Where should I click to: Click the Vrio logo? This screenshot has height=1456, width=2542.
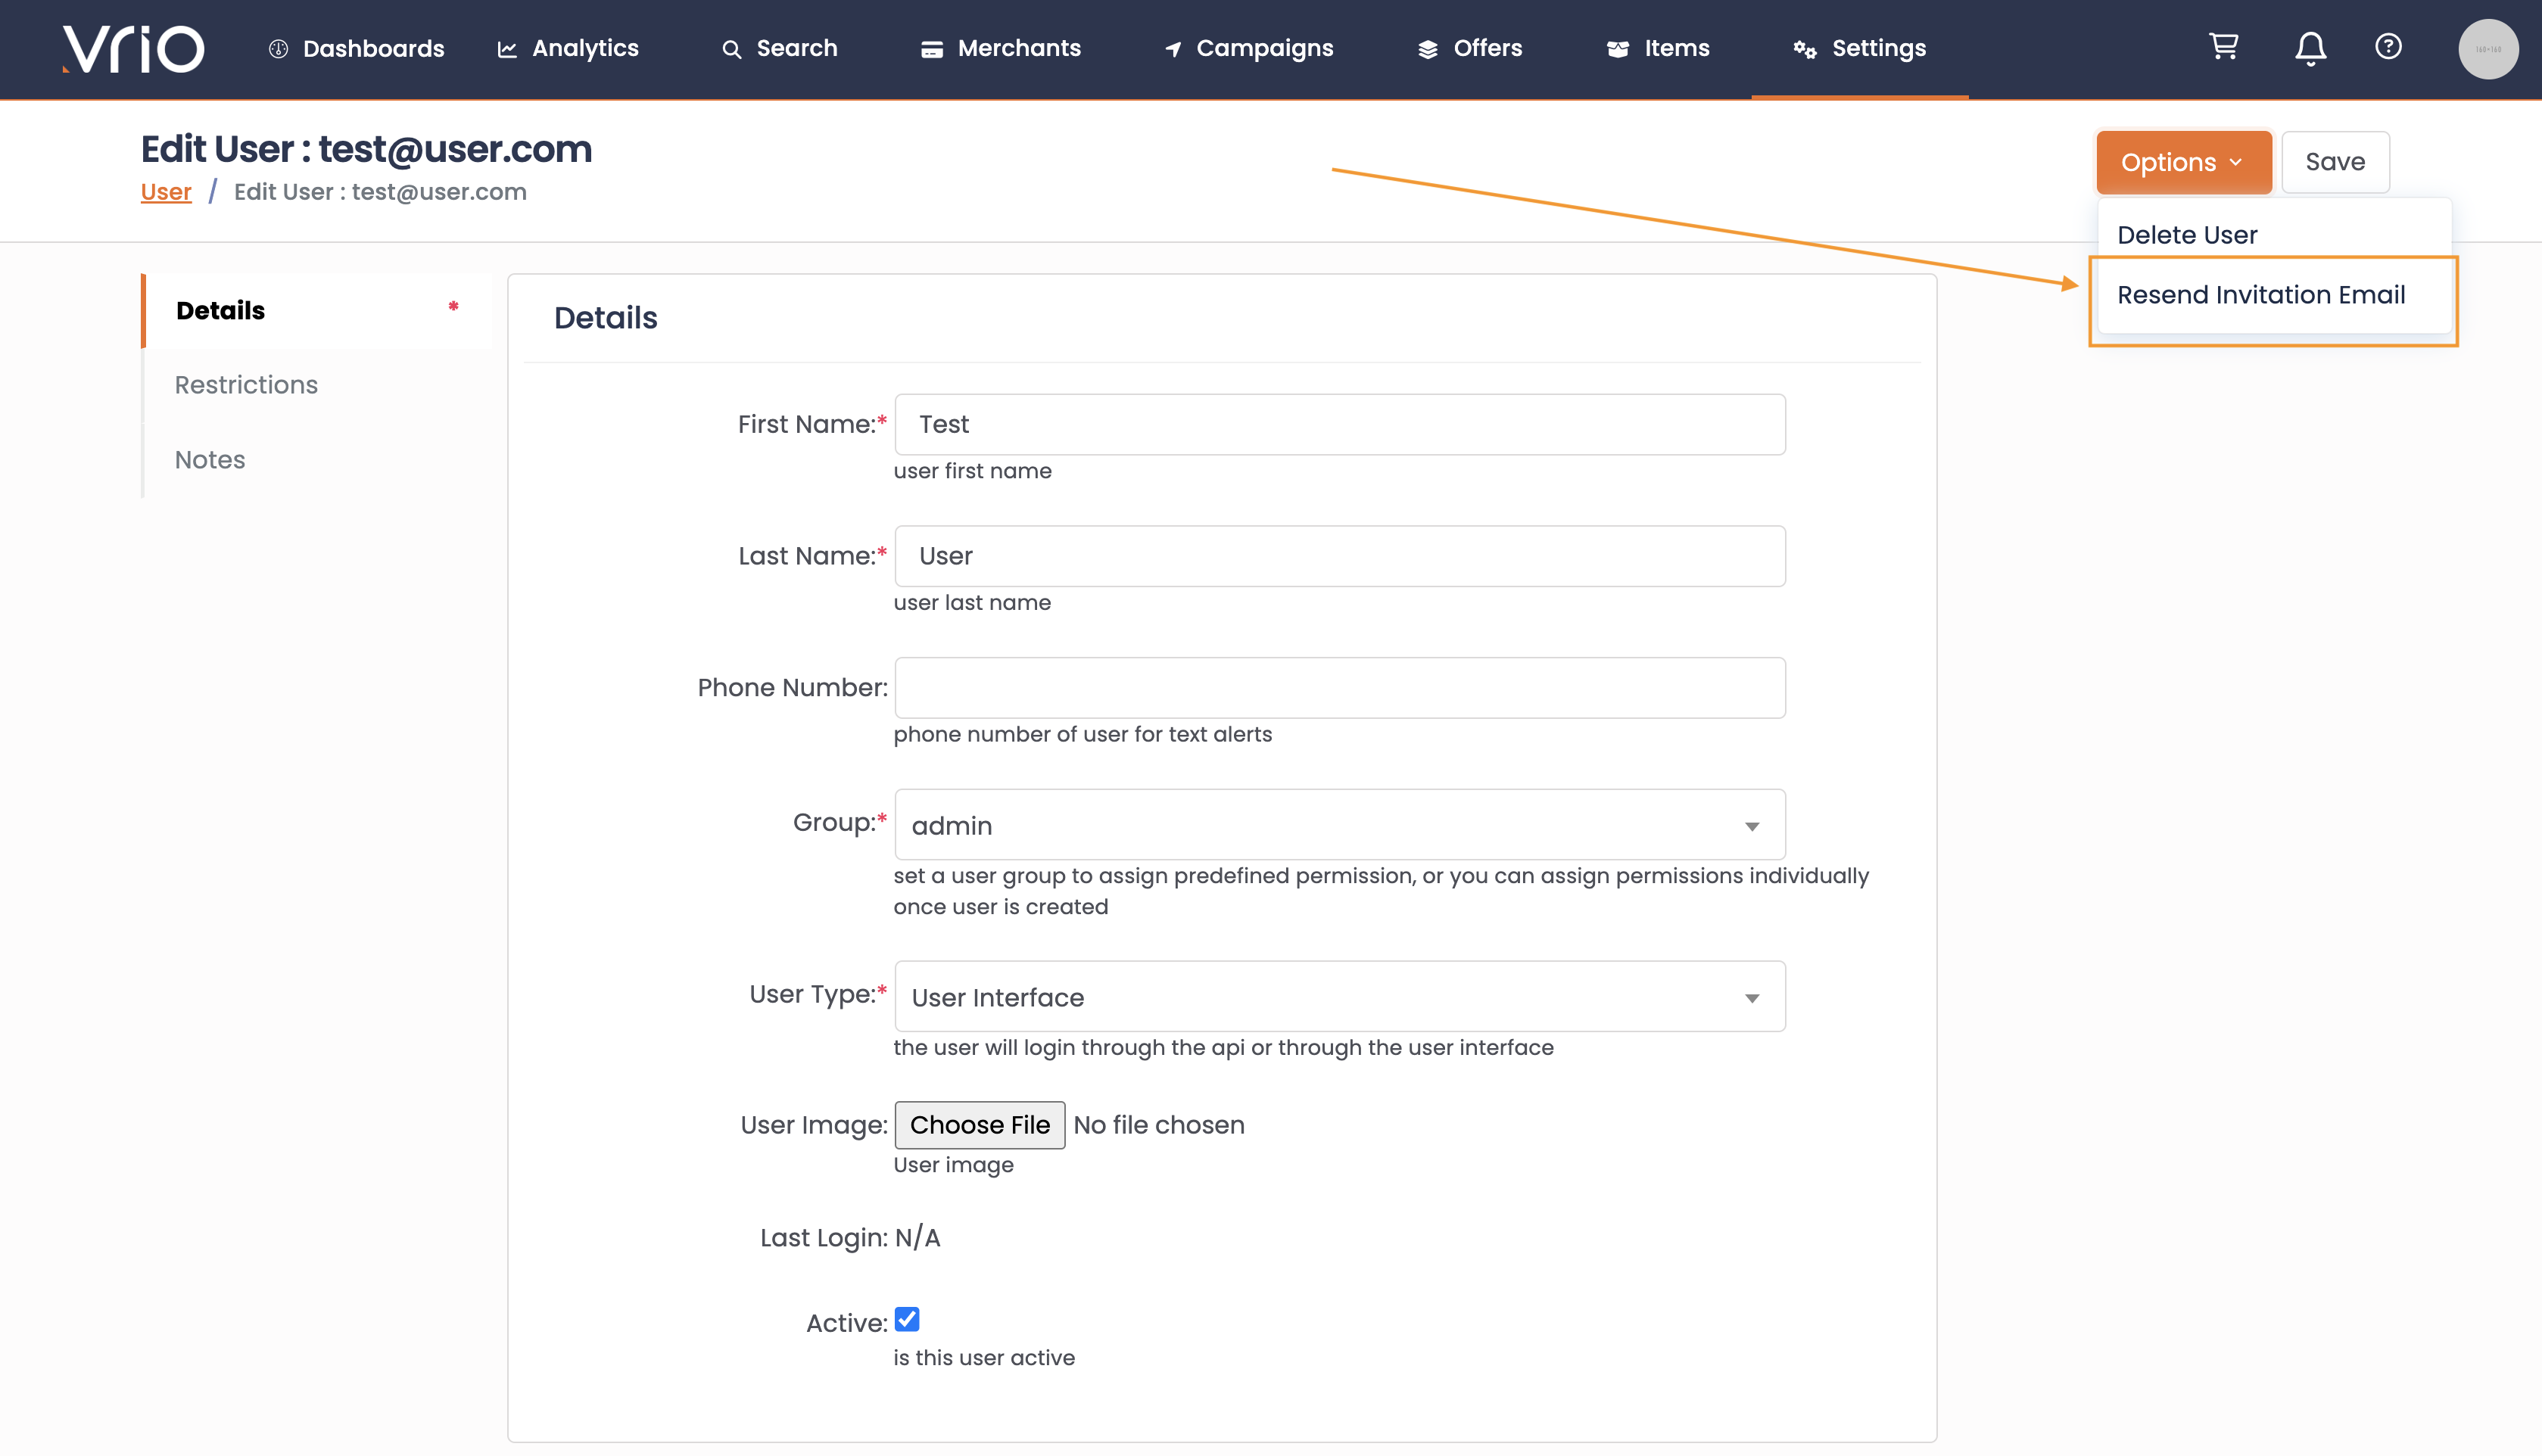133,48
